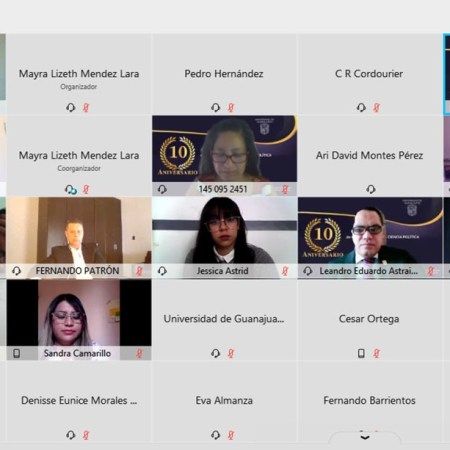450x450 pixels.
Task: Click headset icon on Mayra Lizeth Organizador tile
Action: [70, 107]
